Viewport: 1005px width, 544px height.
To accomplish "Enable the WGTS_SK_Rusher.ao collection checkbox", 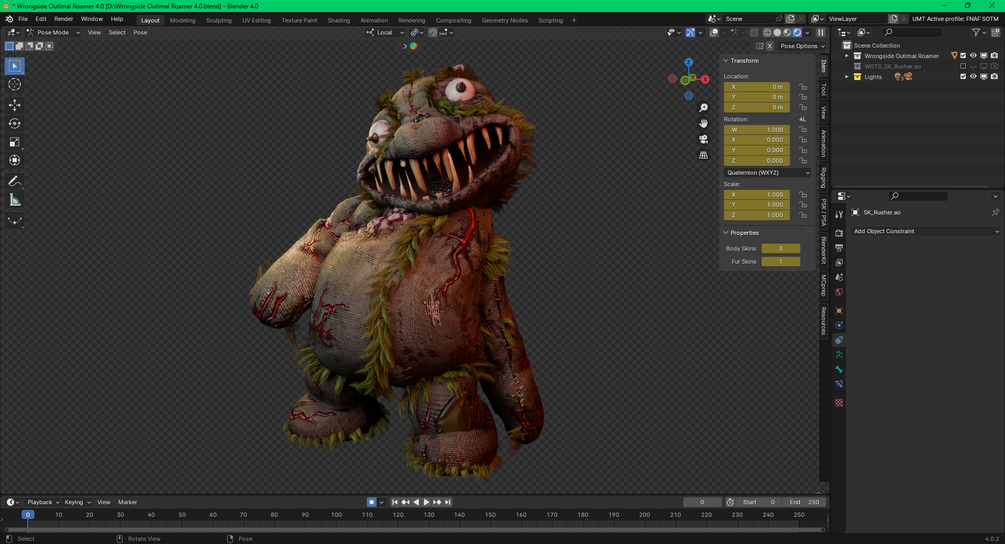I will click(963, 66).
